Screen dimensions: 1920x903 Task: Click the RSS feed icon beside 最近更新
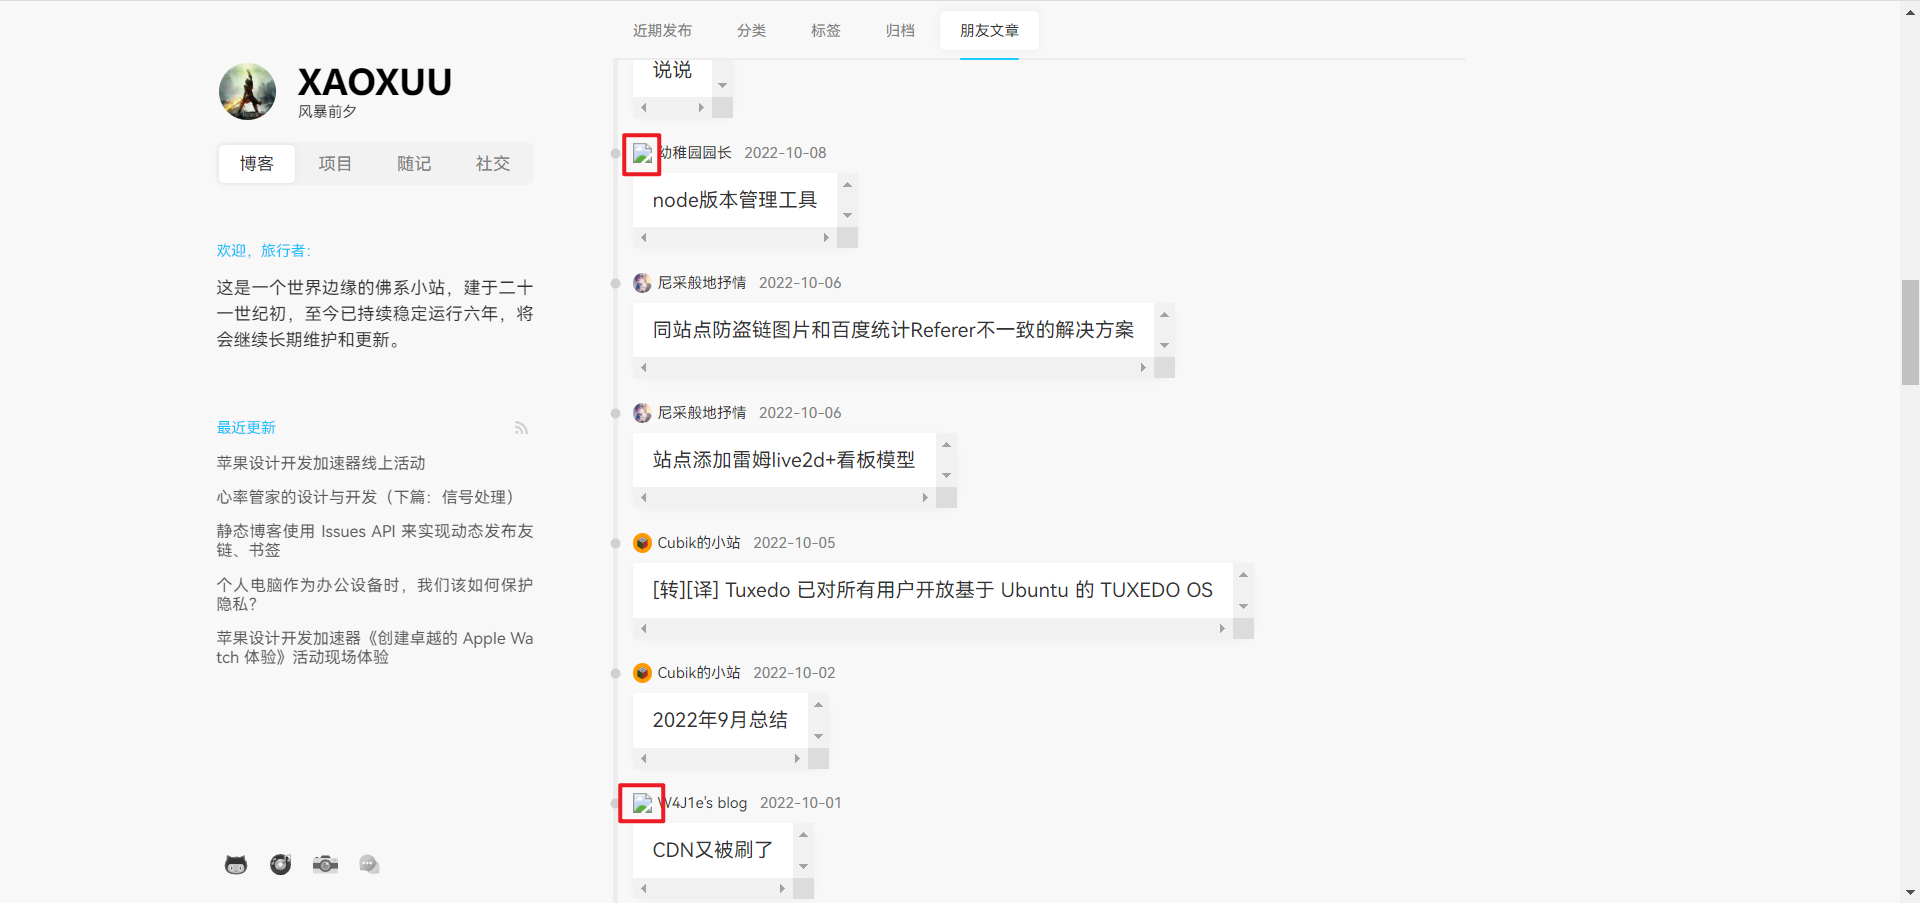pos(521,428)
